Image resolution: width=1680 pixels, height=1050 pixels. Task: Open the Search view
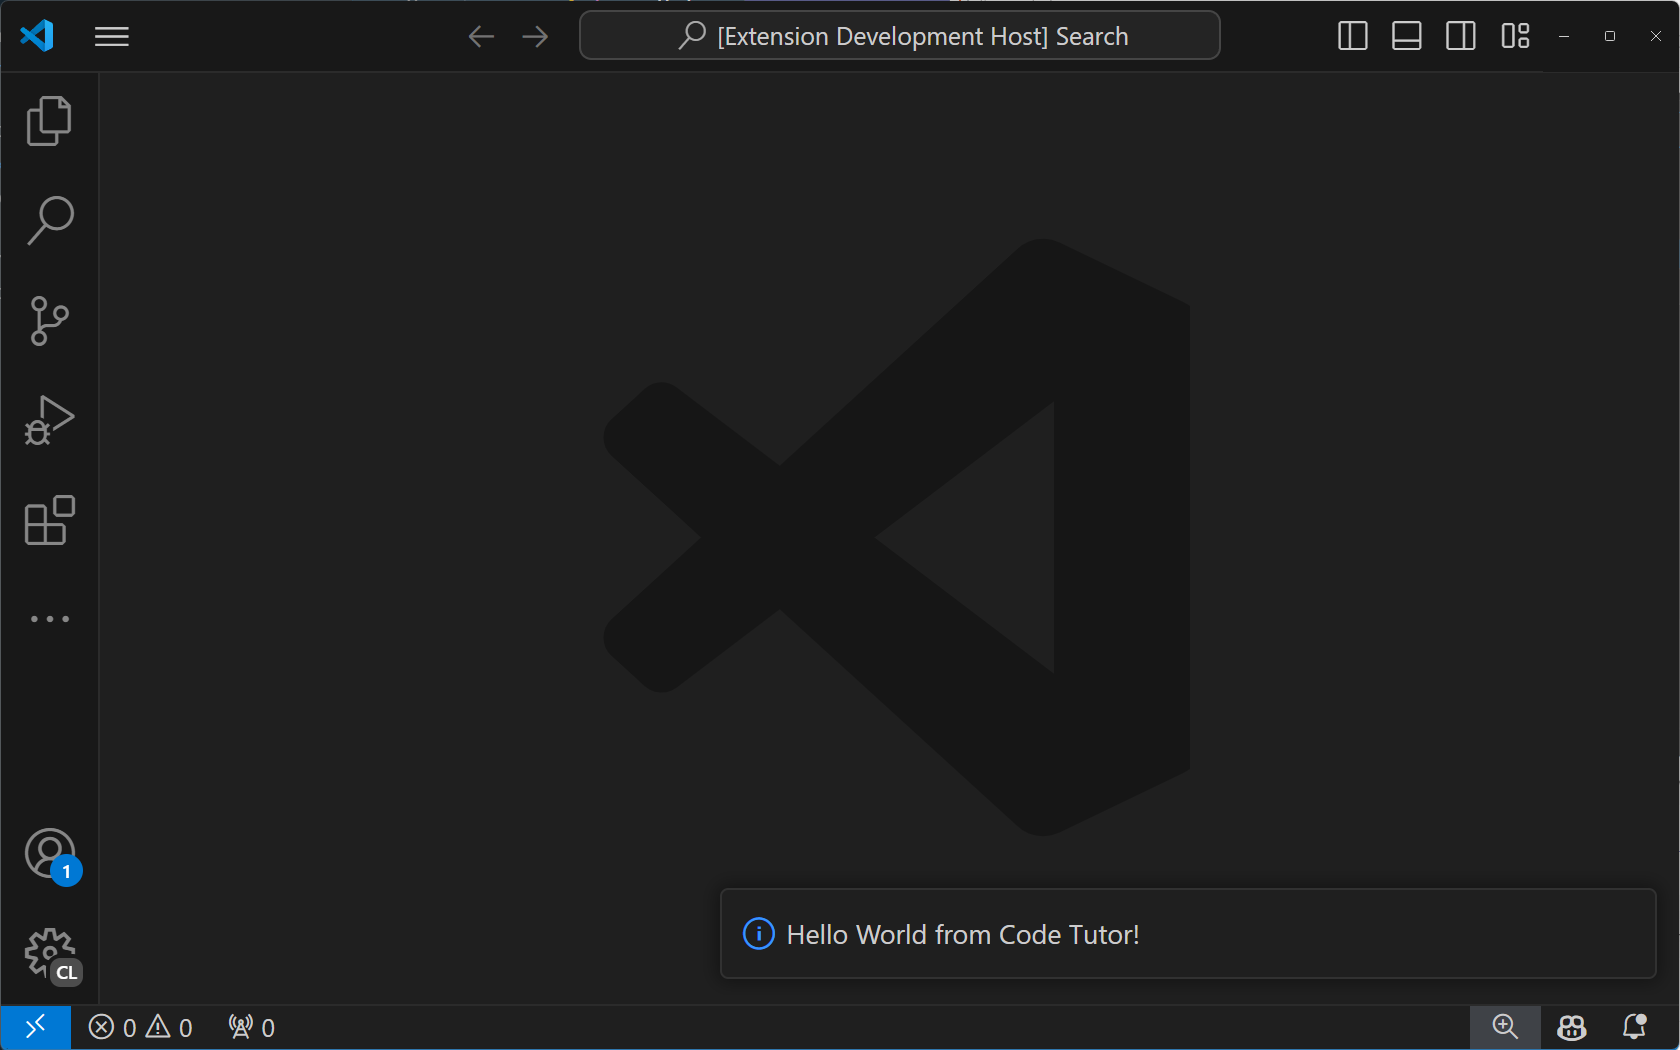click(x=49, y=220)
